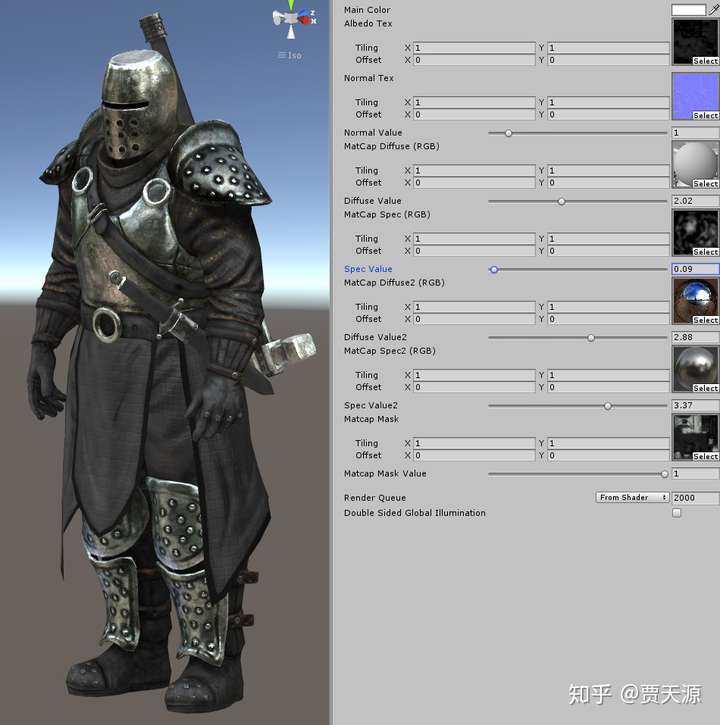Open the Main Color white swatch
This screenshot has width=720, height=725.
(689, 10)
